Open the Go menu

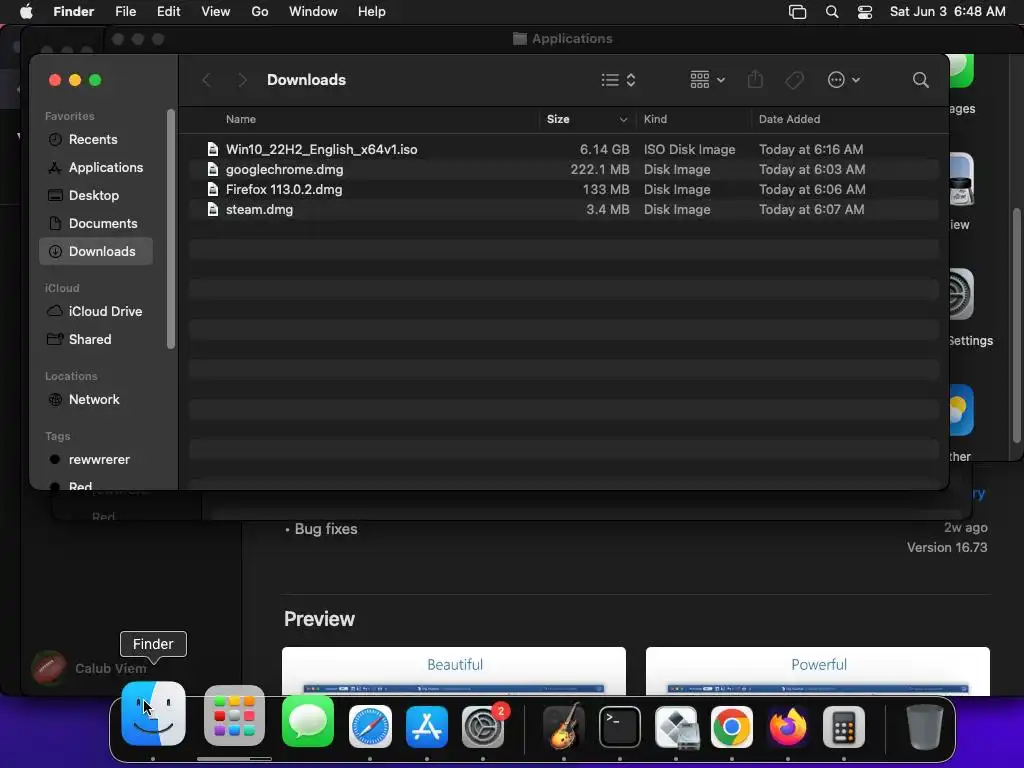(260, 12)
